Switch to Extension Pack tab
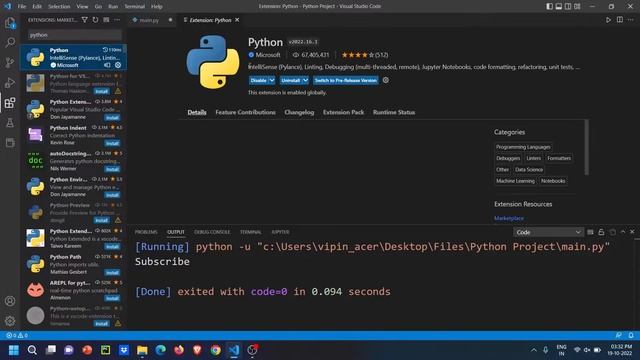 [x=343, y=112]
